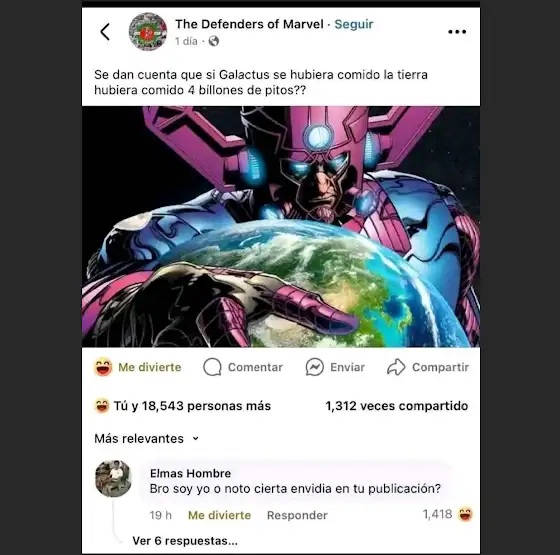Viewport: 560px width, 555px height.
Task: Open the 1,418 laughing reaction on the comment
Action: 448,514
